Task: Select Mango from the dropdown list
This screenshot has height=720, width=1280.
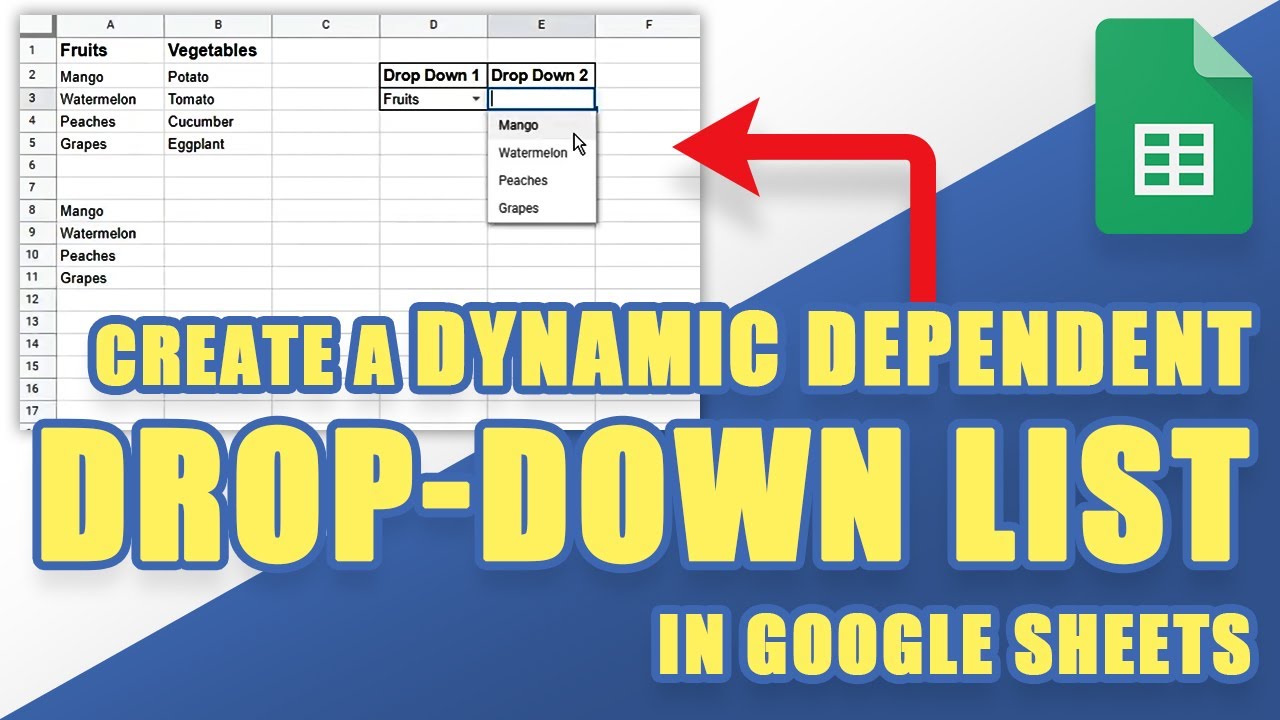Action: [x=542, y=125]
